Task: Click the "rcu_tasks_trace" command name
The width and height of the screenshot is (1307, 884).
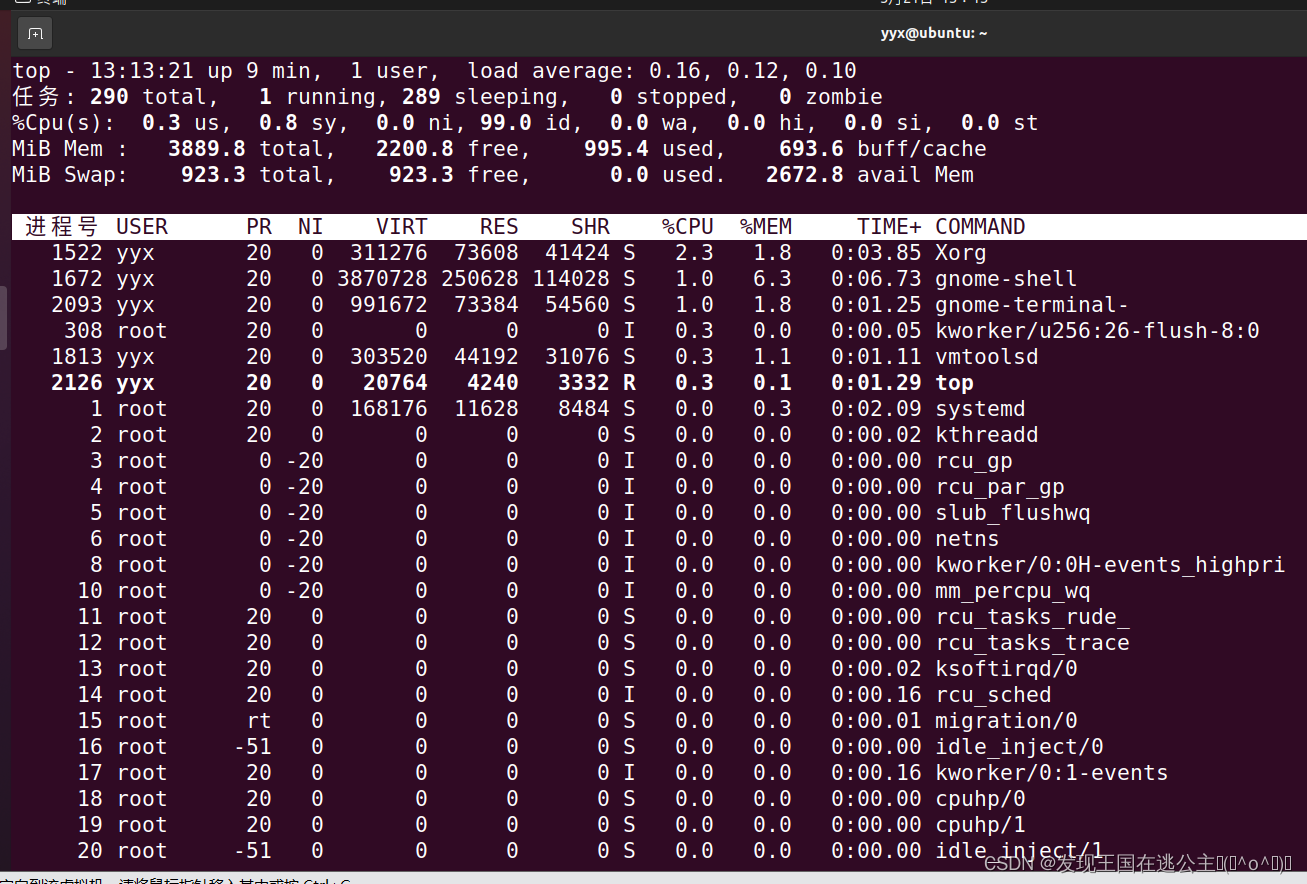Action: coord(1032,643)
